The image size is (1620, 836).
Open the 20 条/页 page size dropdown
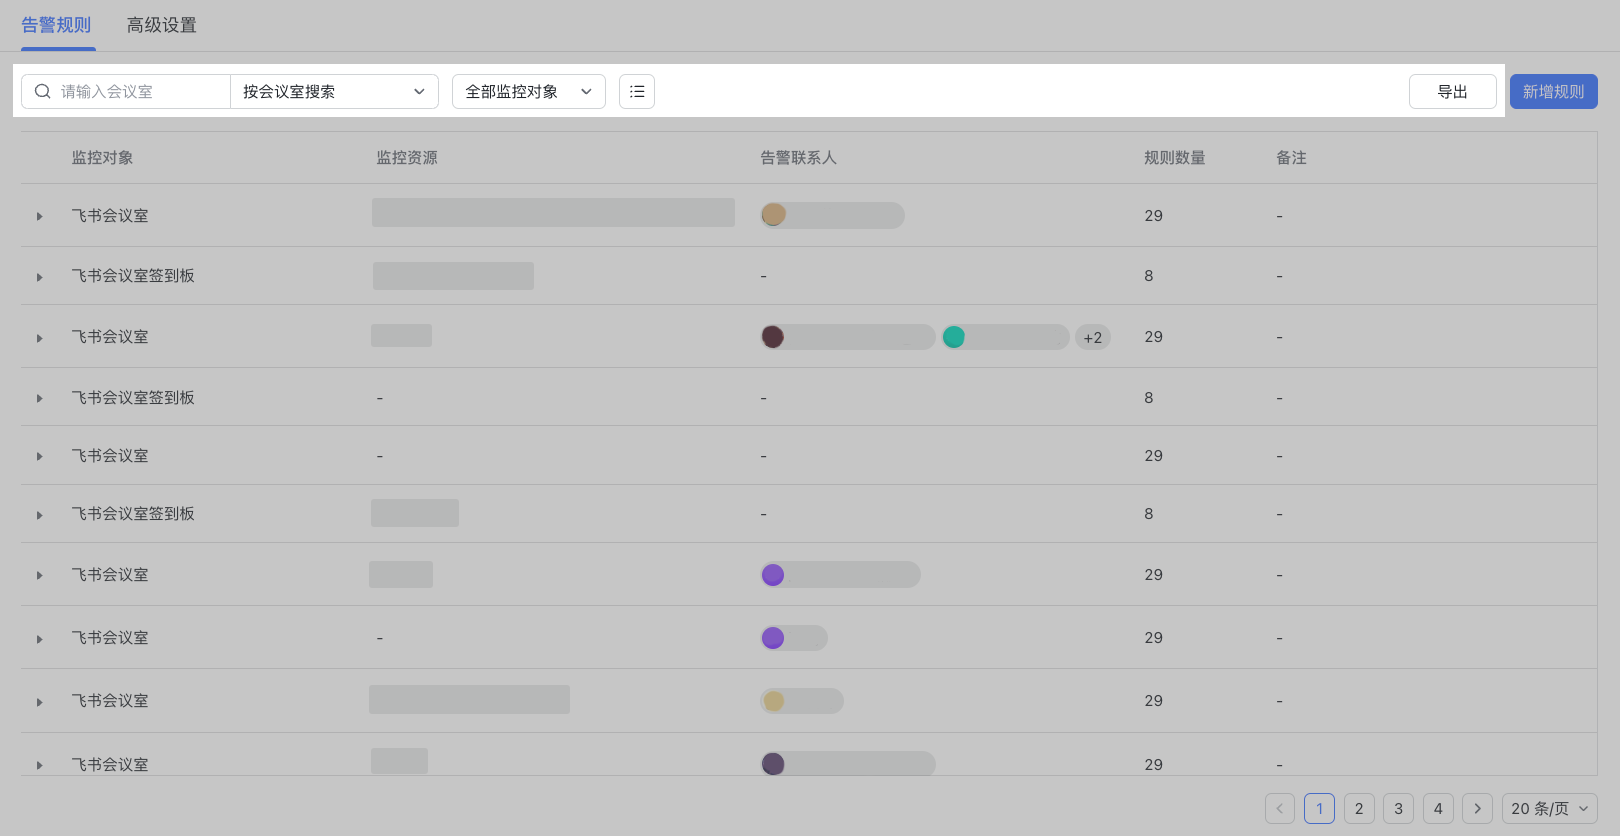coord(1549,809)
